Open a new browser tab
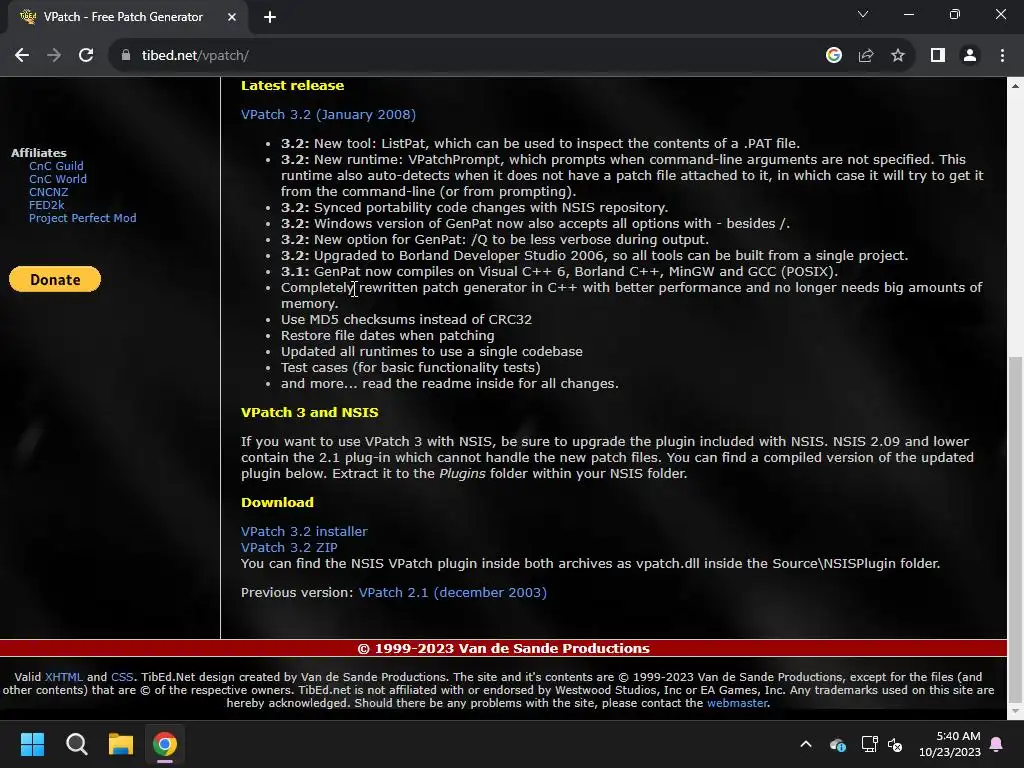The height and width of the screenshot is (768, 1024). tap(270, 17)
